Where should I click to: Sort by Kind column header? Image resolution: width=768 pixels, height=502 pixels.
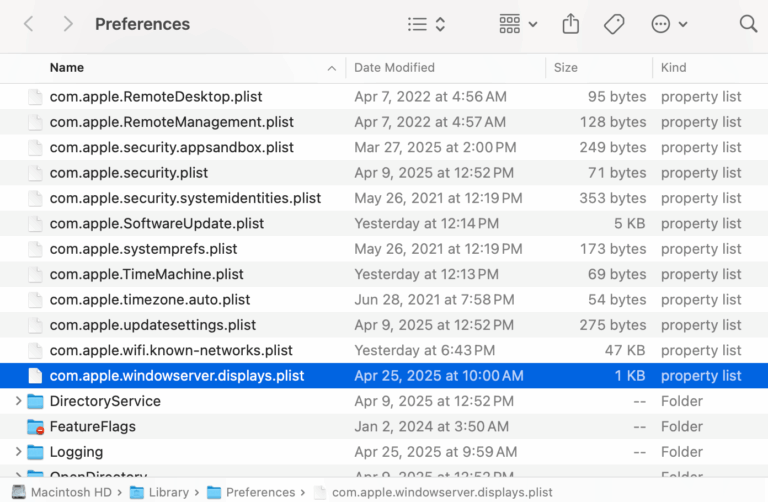[x=673, y=68]
